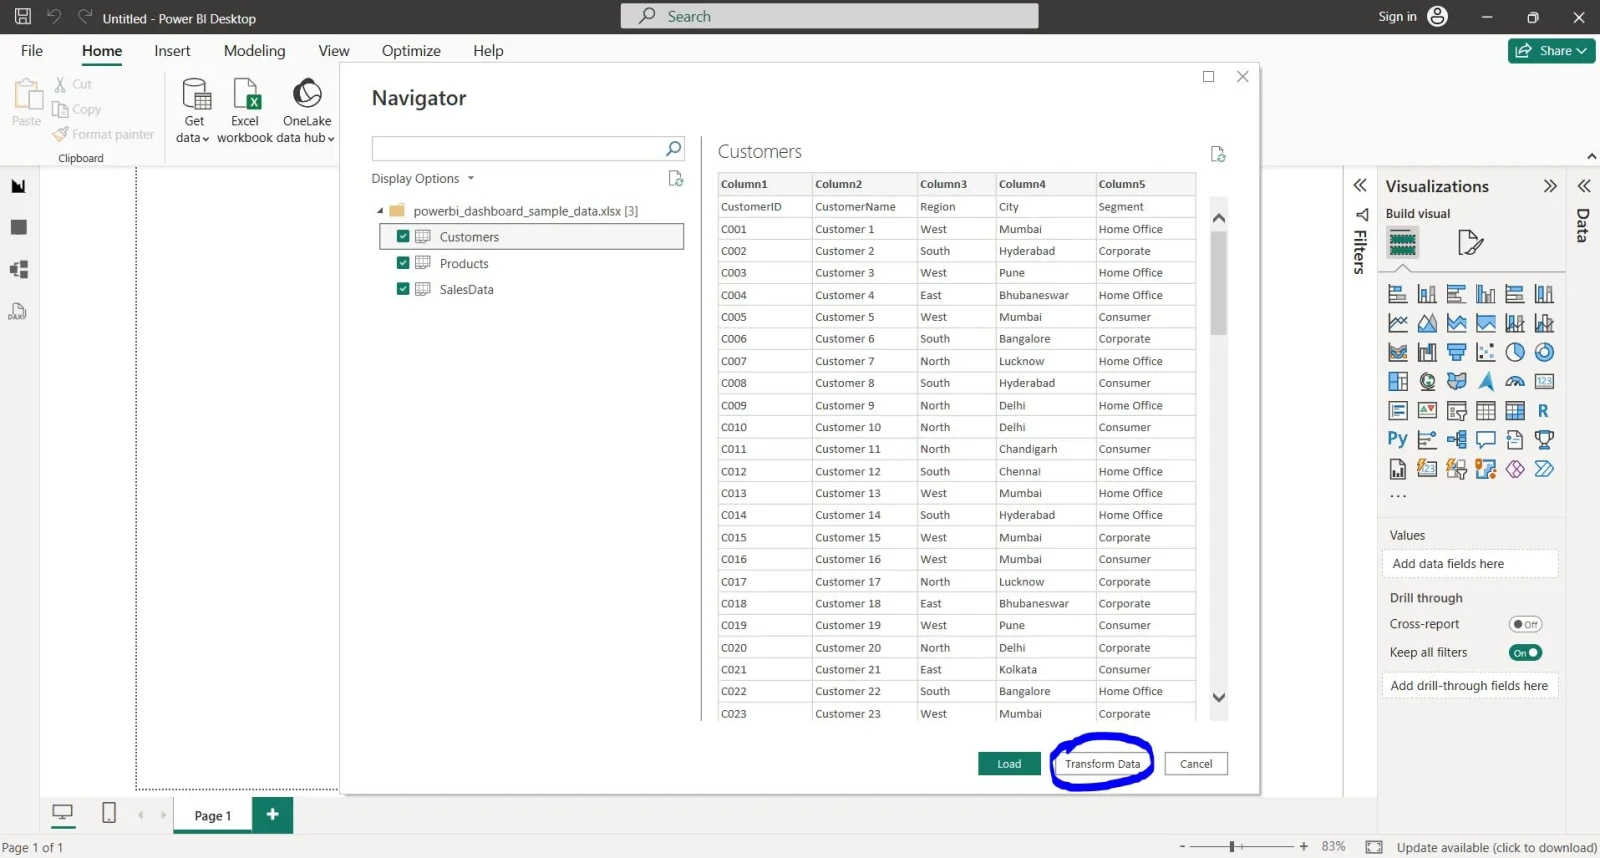Open the Help ribbon tab
This screenshot has width=1600, height=858.
[x=488, y=51]
